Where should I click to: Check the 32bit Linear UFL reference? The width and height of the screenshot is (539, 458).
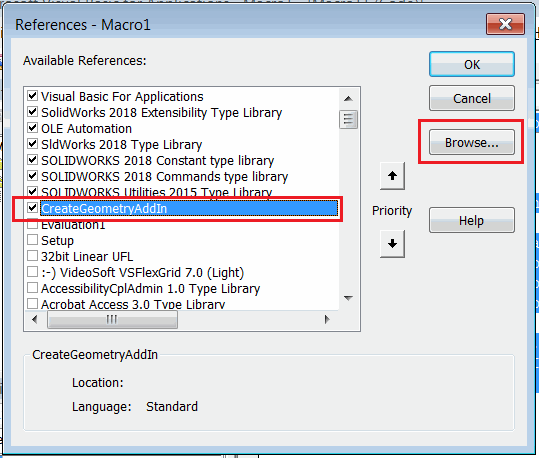(x=32, y=256)
